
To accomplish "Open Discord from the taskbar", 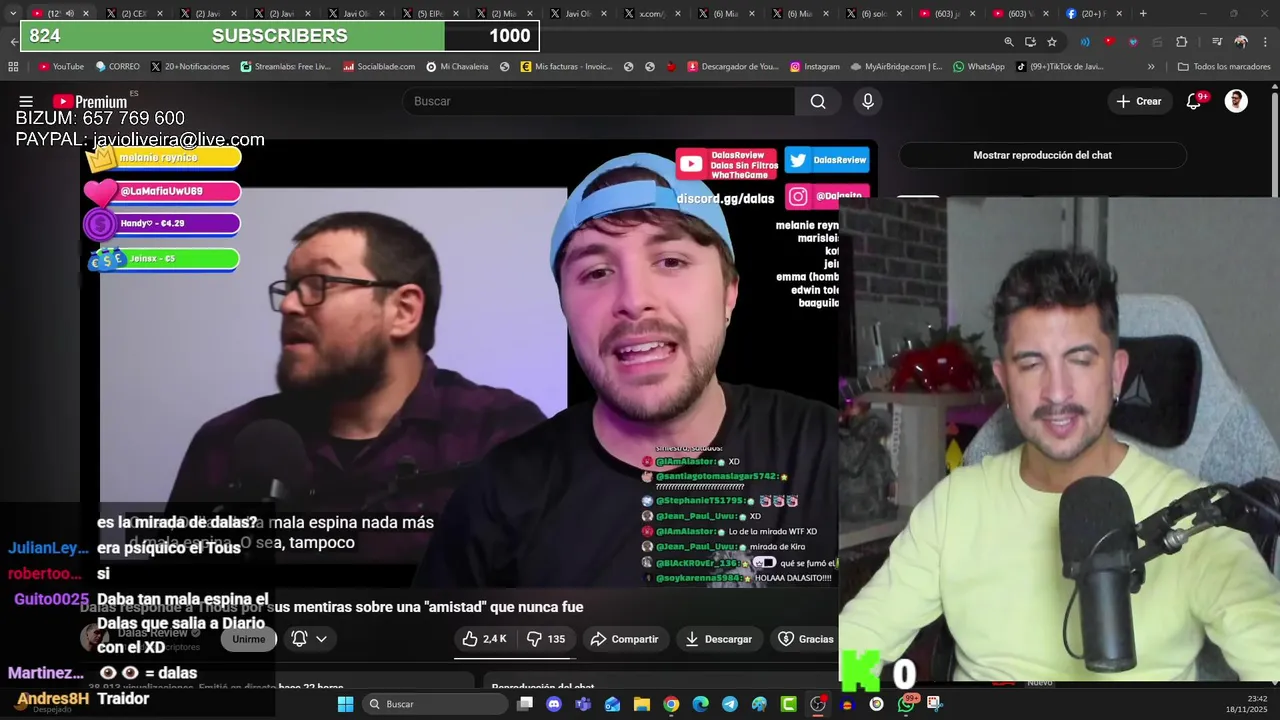I will [x=554, y=704].
